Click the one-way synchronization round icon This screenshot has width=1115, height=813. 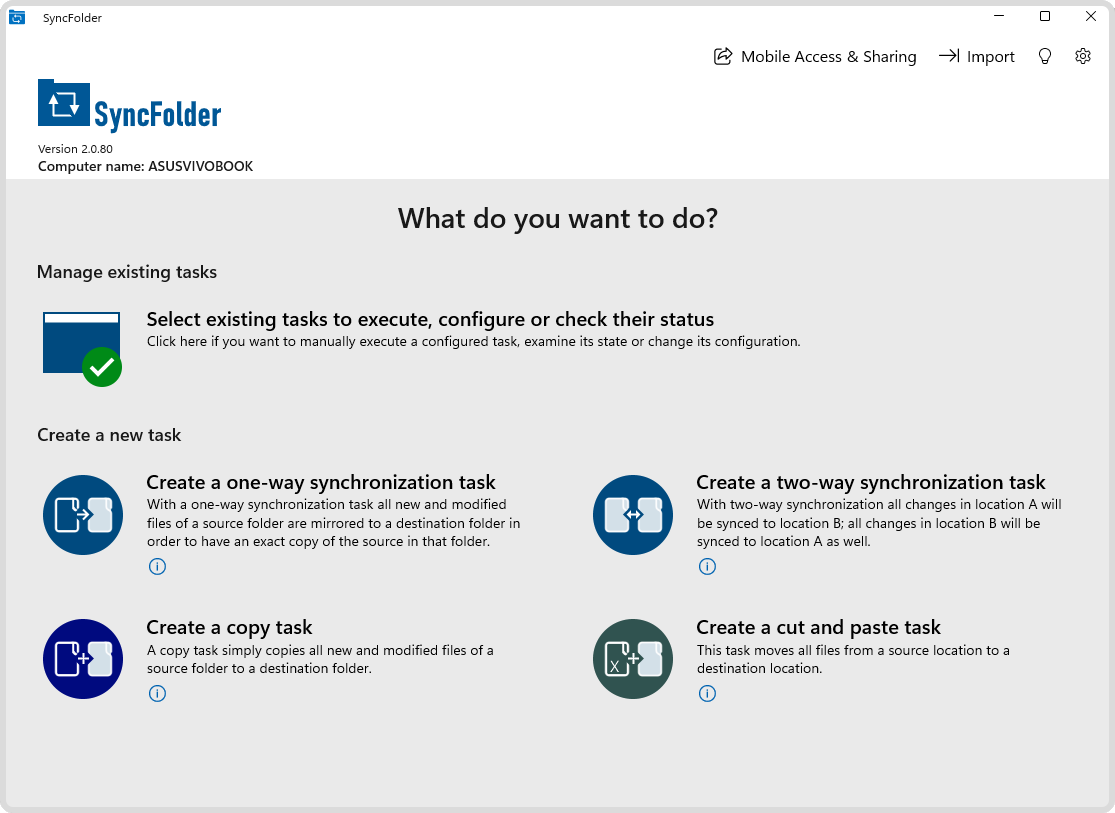point(83,515)
